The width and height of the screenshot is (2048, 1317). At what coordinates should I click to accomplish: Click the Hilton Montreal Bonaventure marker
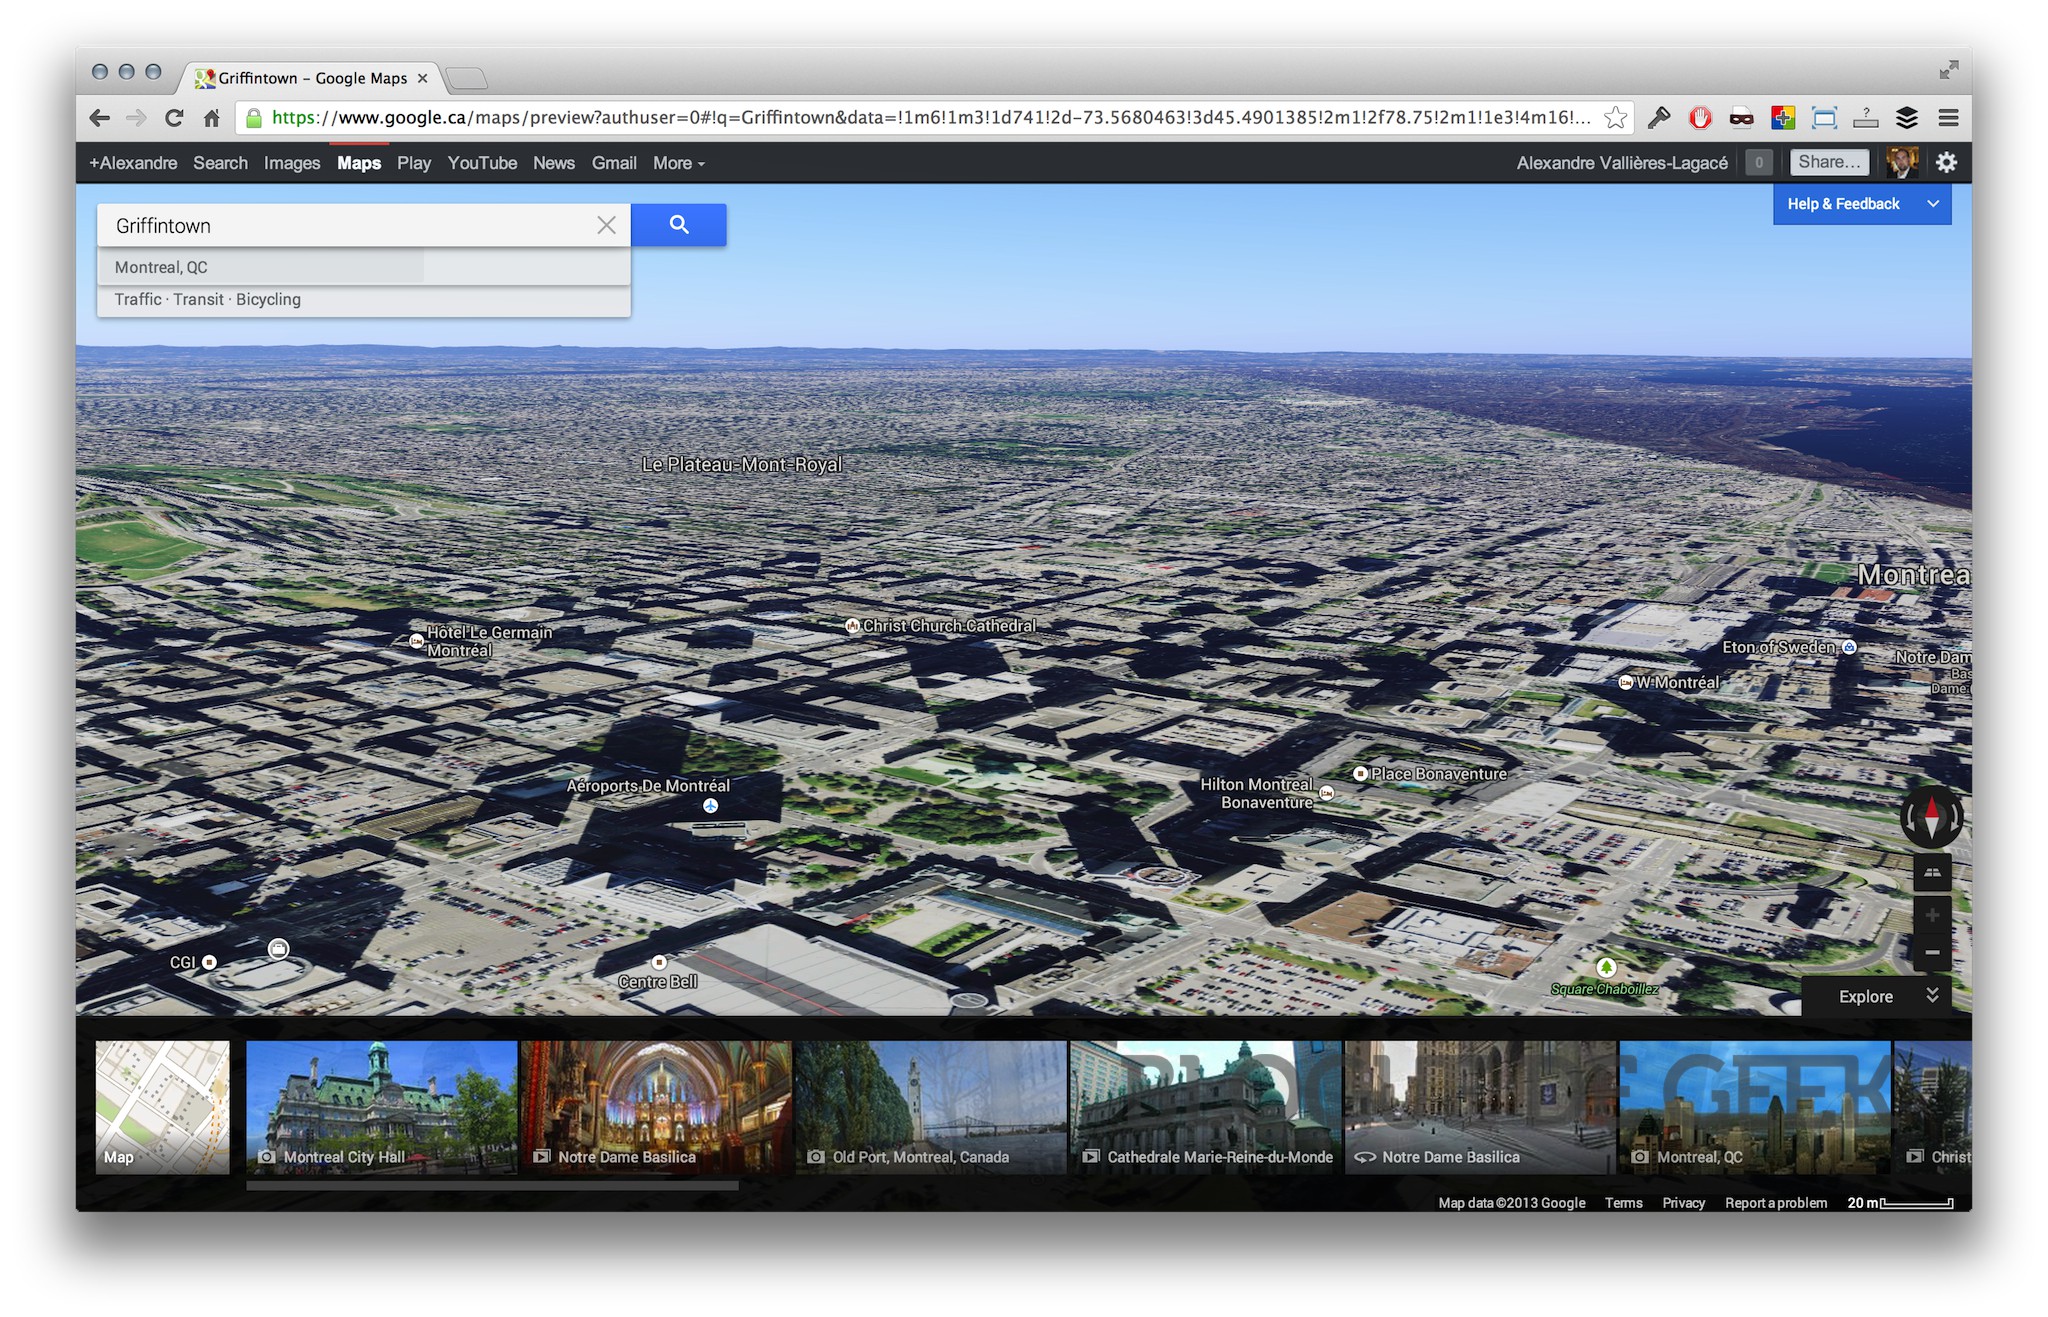pos(1327,793)
